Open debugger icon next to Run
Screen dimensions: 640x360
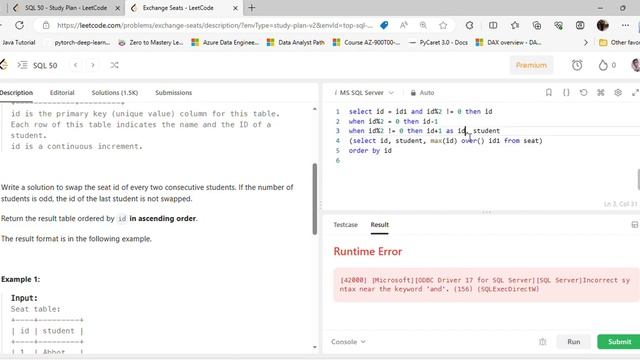click(x=542, y=342)
